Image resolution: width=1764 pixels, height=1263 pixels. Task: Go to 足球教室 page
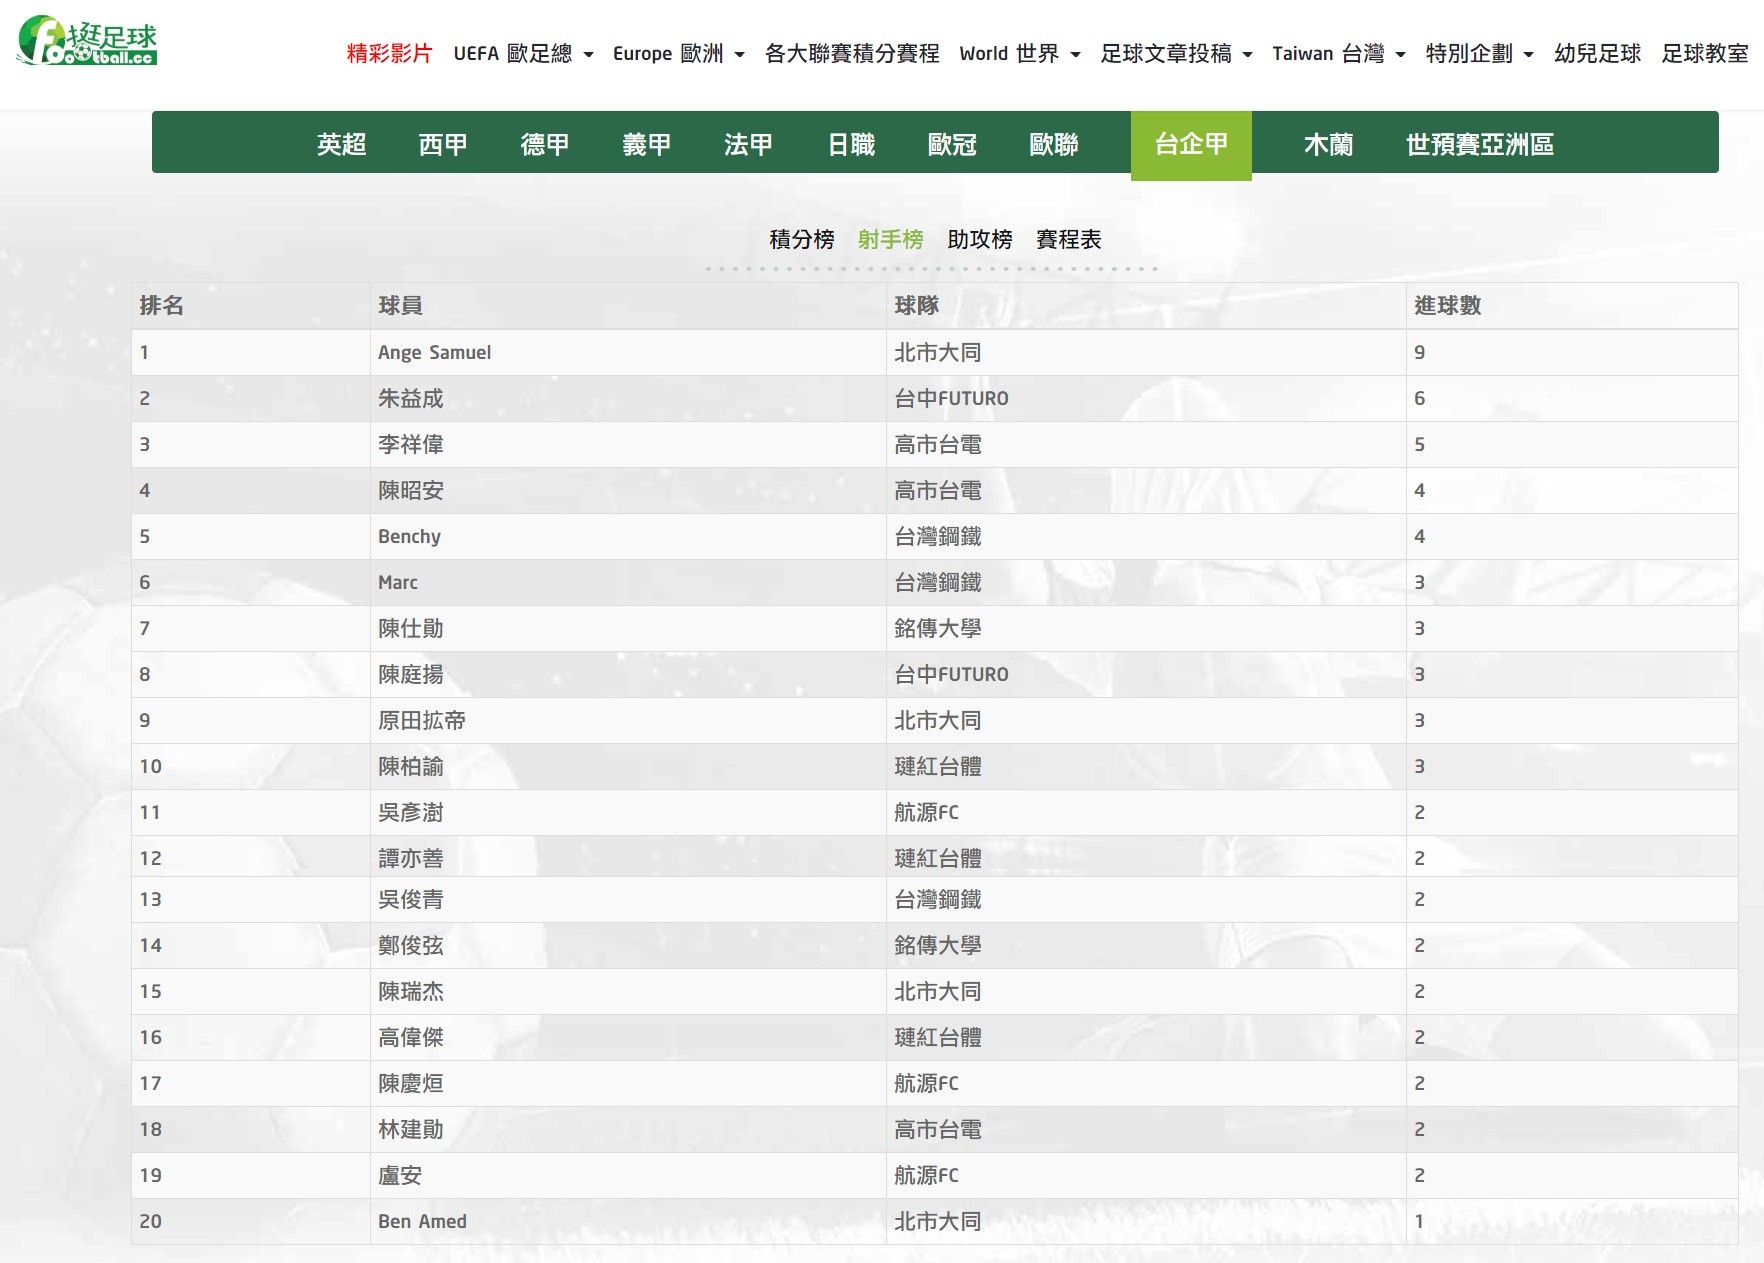(x=1704, y=54)
